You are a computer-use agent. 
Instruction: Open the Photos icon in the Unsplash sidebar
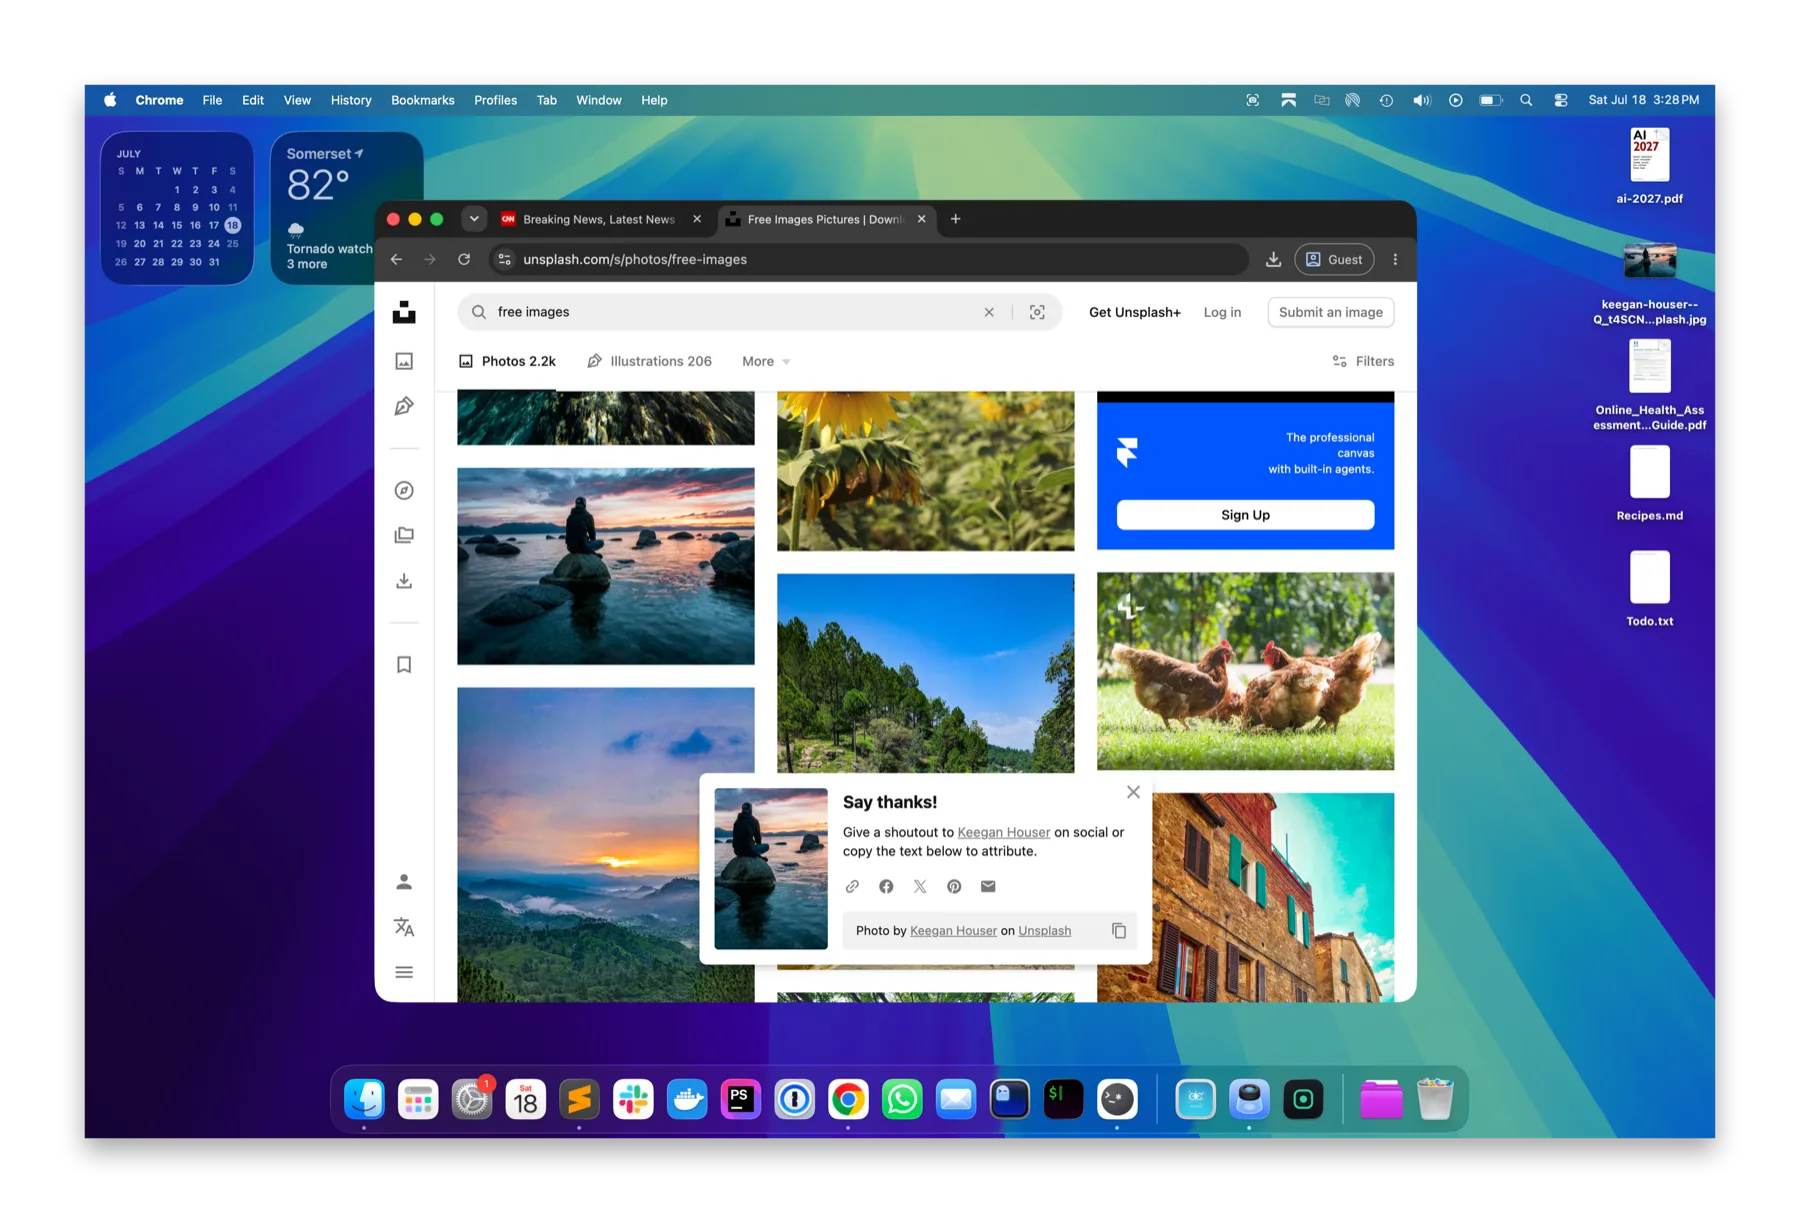[404, 361]
